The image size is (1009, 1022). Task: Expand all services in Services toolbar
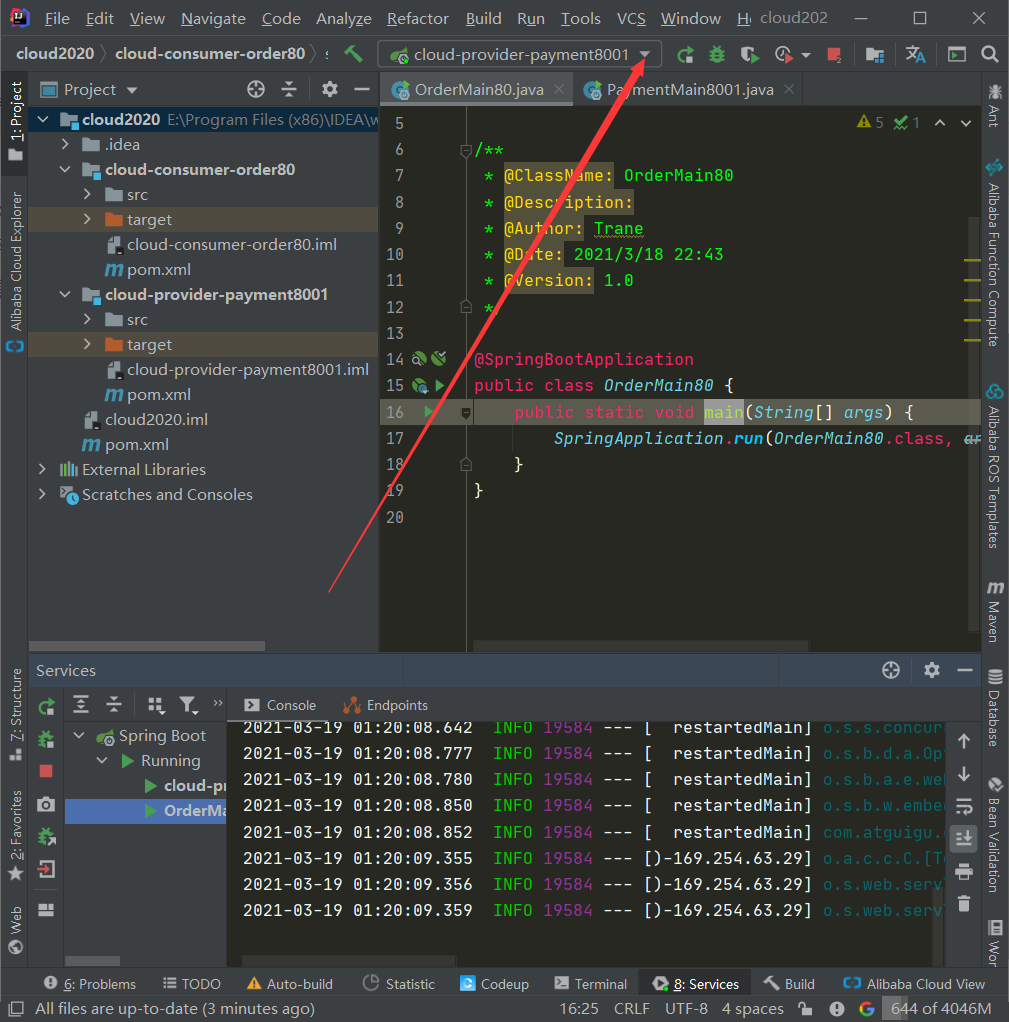point(81,705)
